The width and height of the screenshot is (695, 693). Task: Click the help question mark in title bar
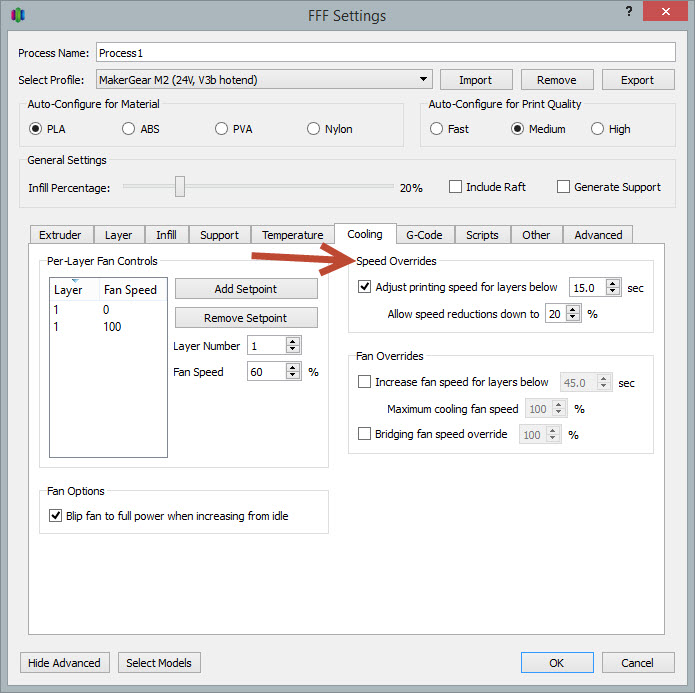coord(627,12)
